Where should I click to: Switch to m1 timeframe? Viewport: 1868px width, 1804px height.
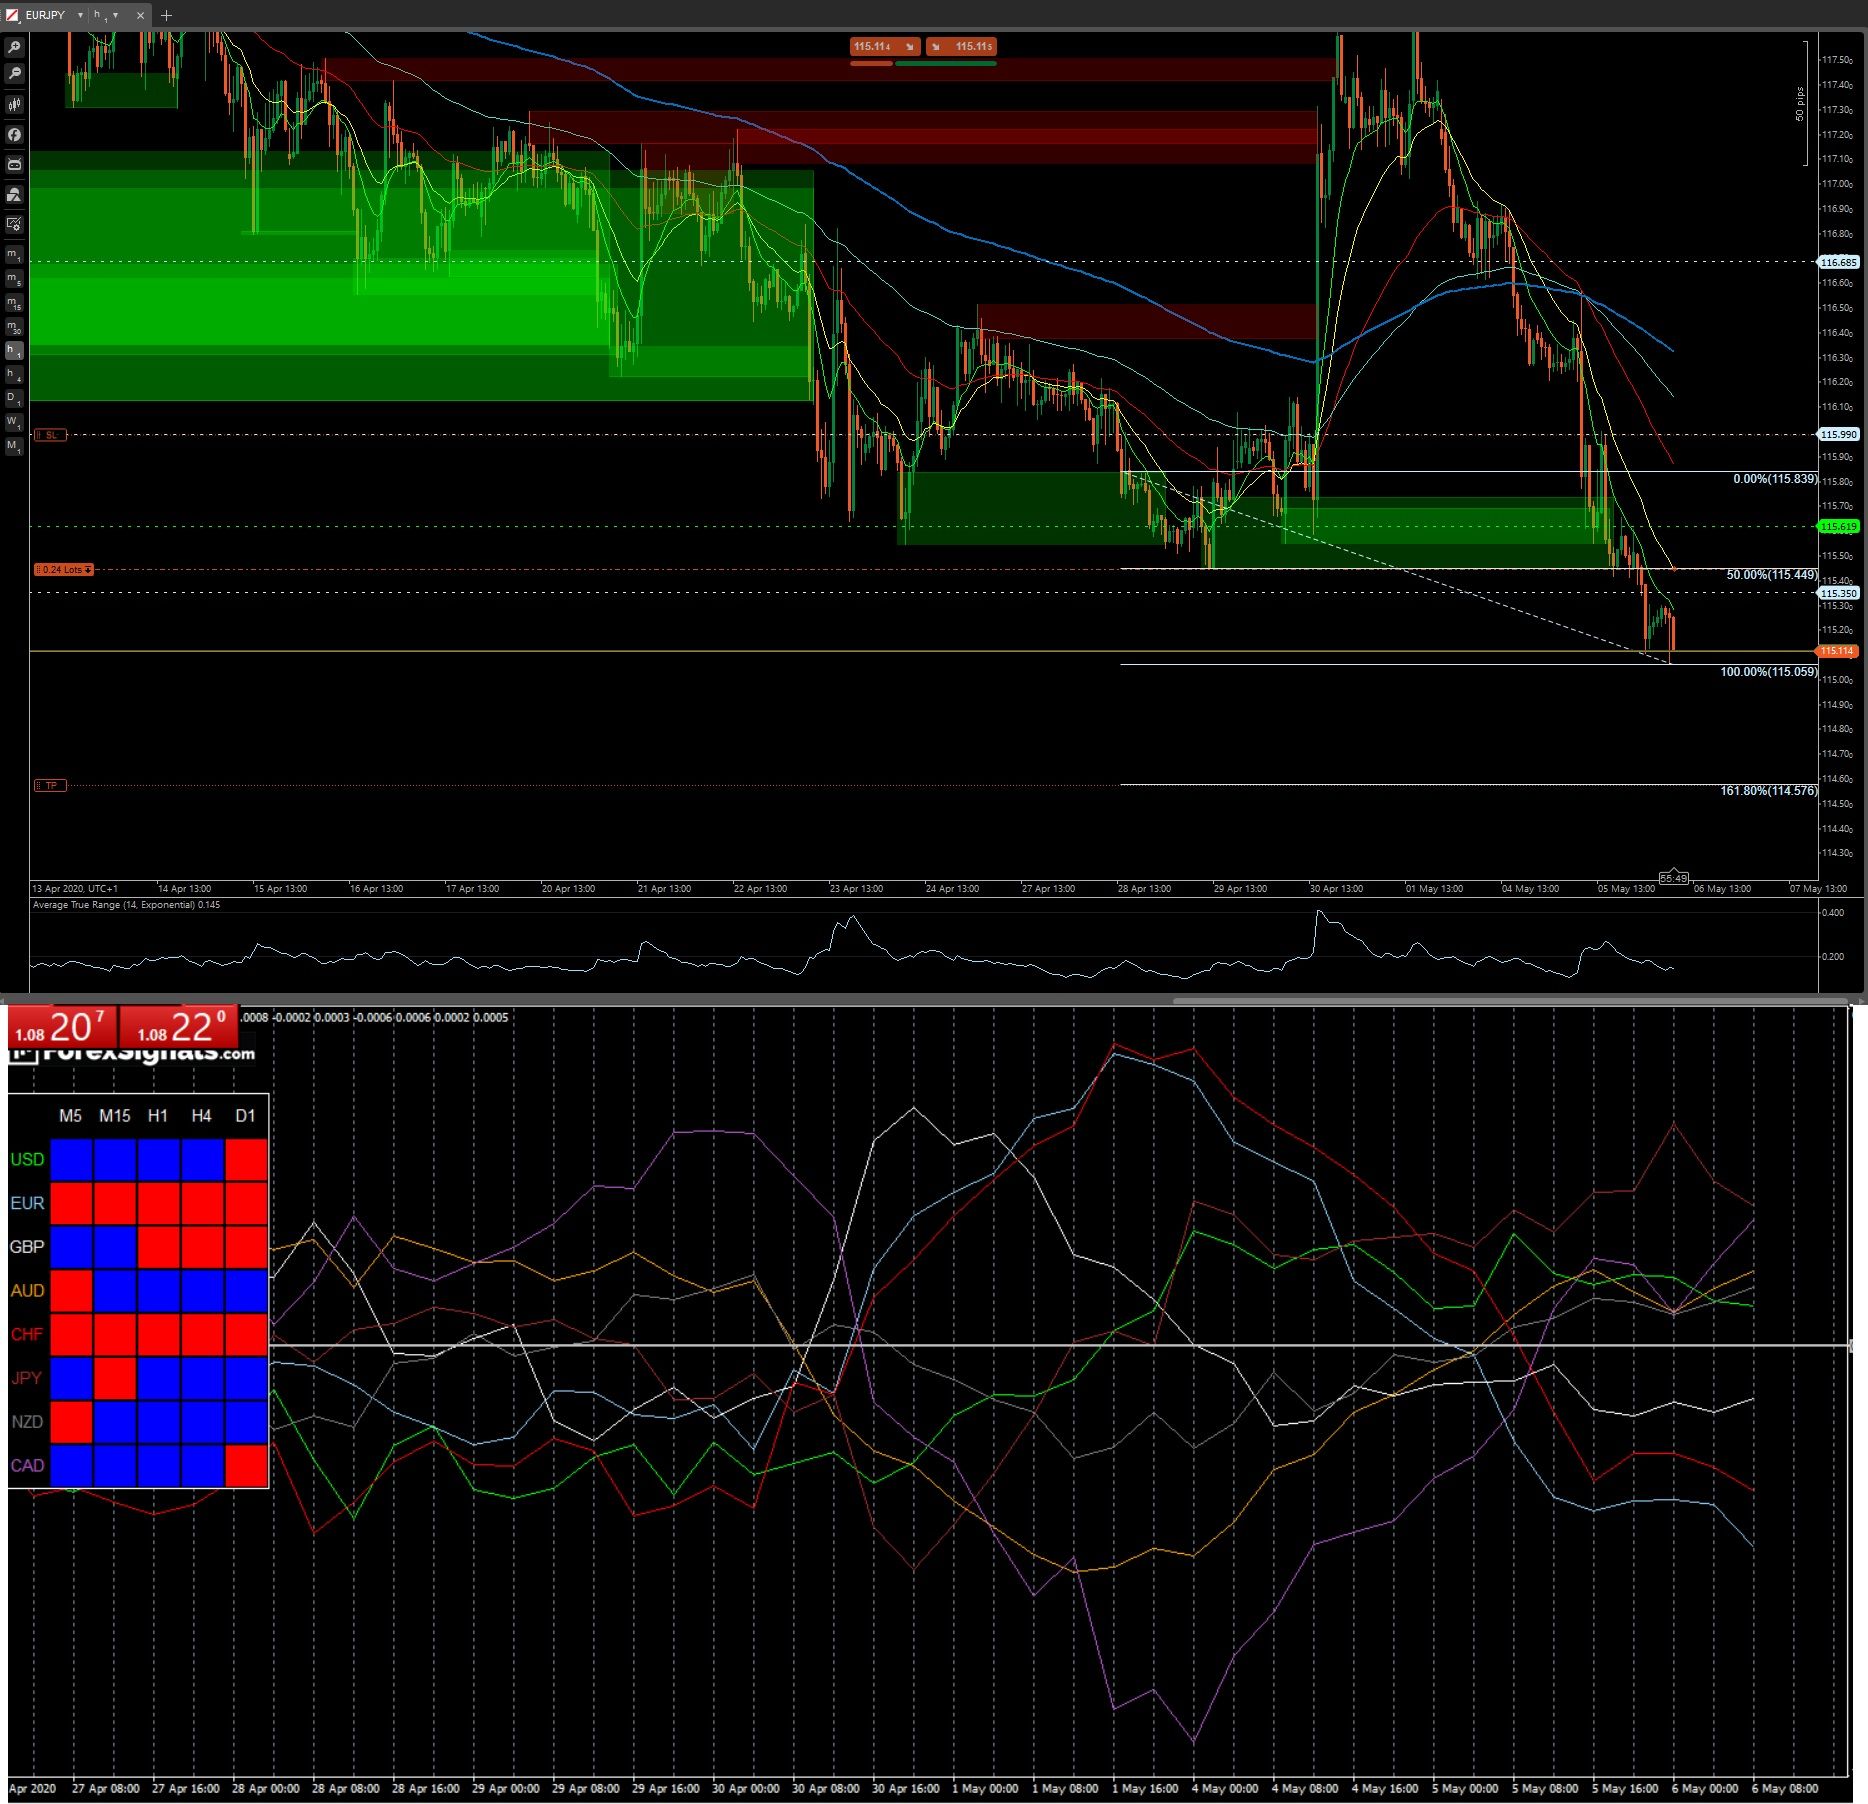(x=14, y=256)
